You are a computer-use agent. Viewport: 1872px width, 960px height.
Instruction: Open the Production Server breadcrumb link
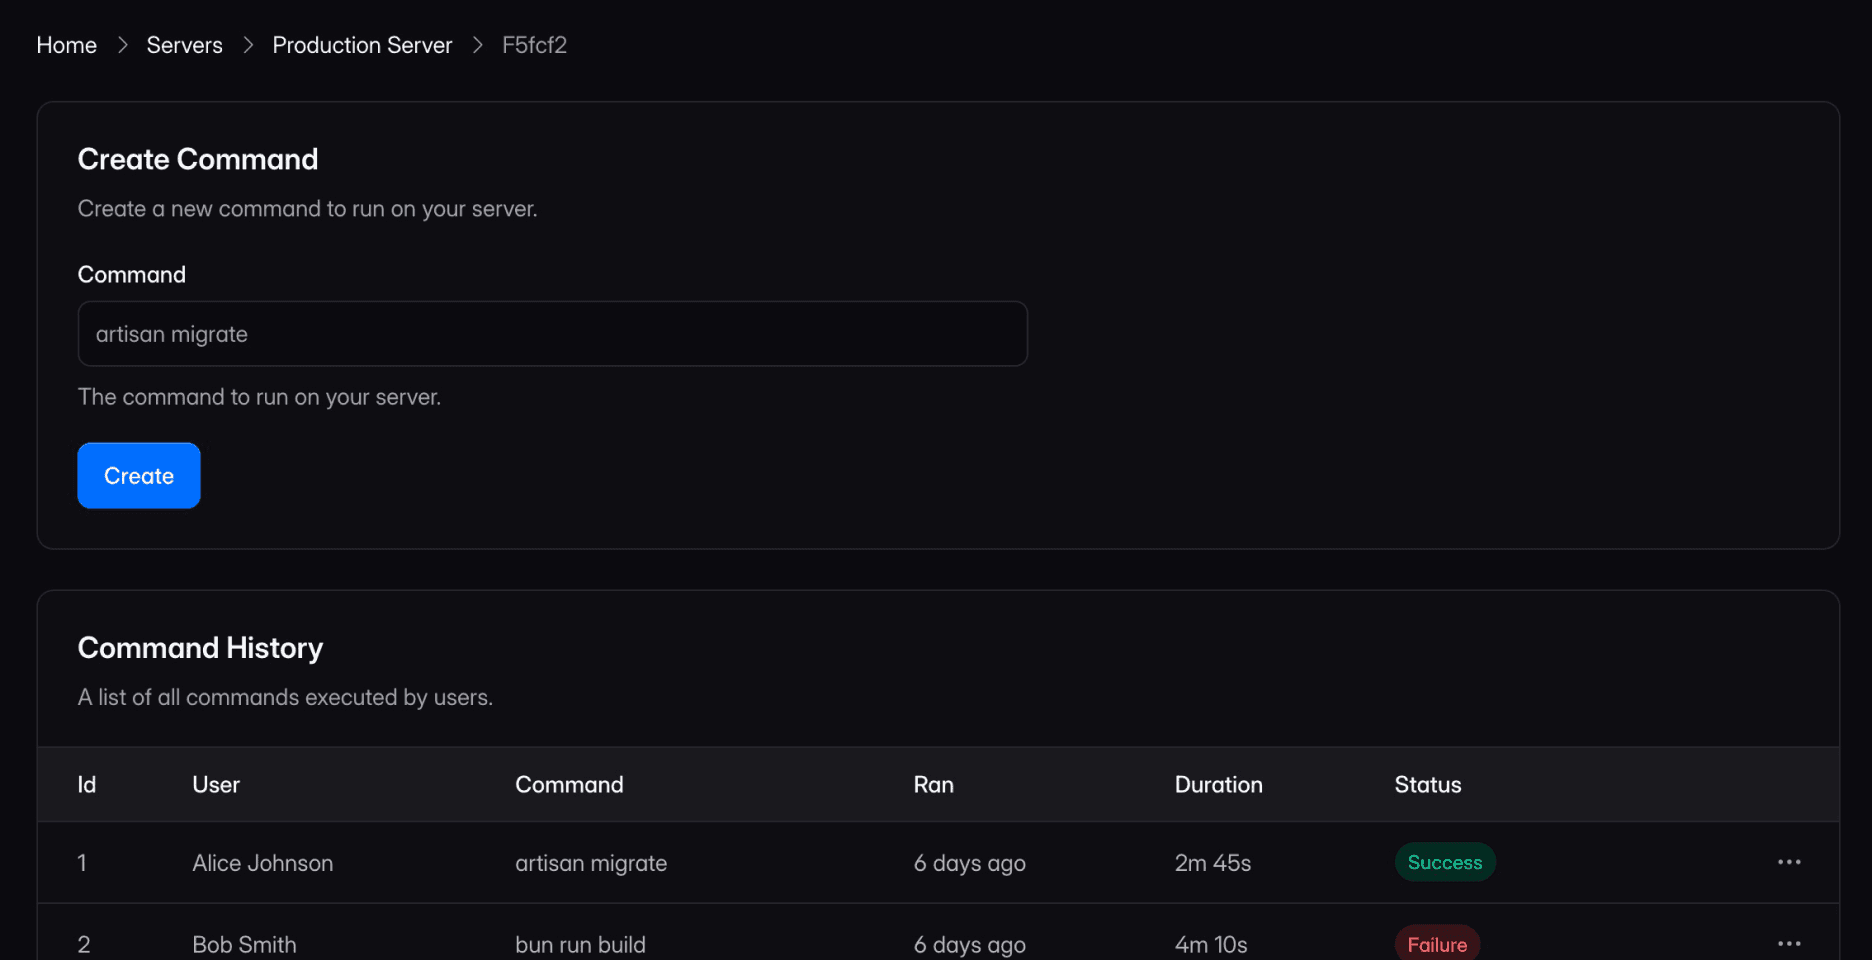tap(362, 45)
